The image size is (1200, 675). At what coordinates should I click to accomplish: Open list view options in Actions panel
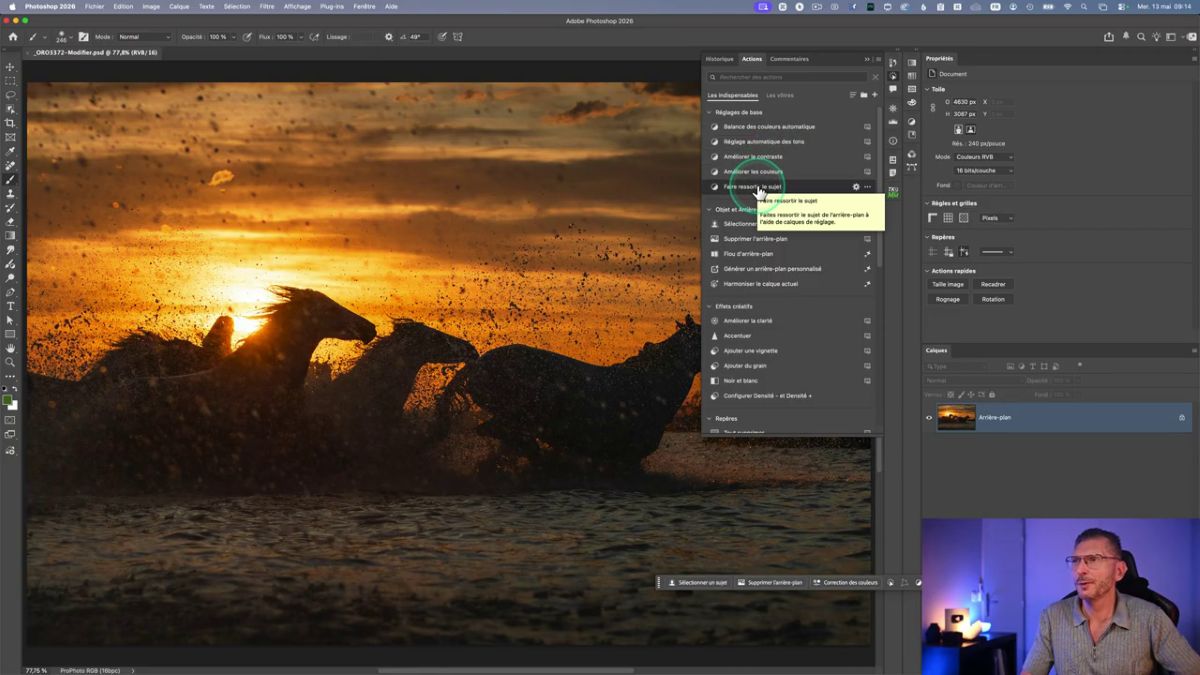tap(853, 95)
